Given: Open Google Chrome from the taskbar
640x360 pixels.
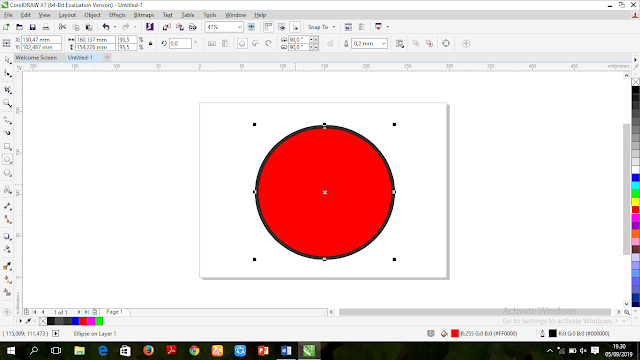Looking at the screenshot, I should [x=194, y=351].
